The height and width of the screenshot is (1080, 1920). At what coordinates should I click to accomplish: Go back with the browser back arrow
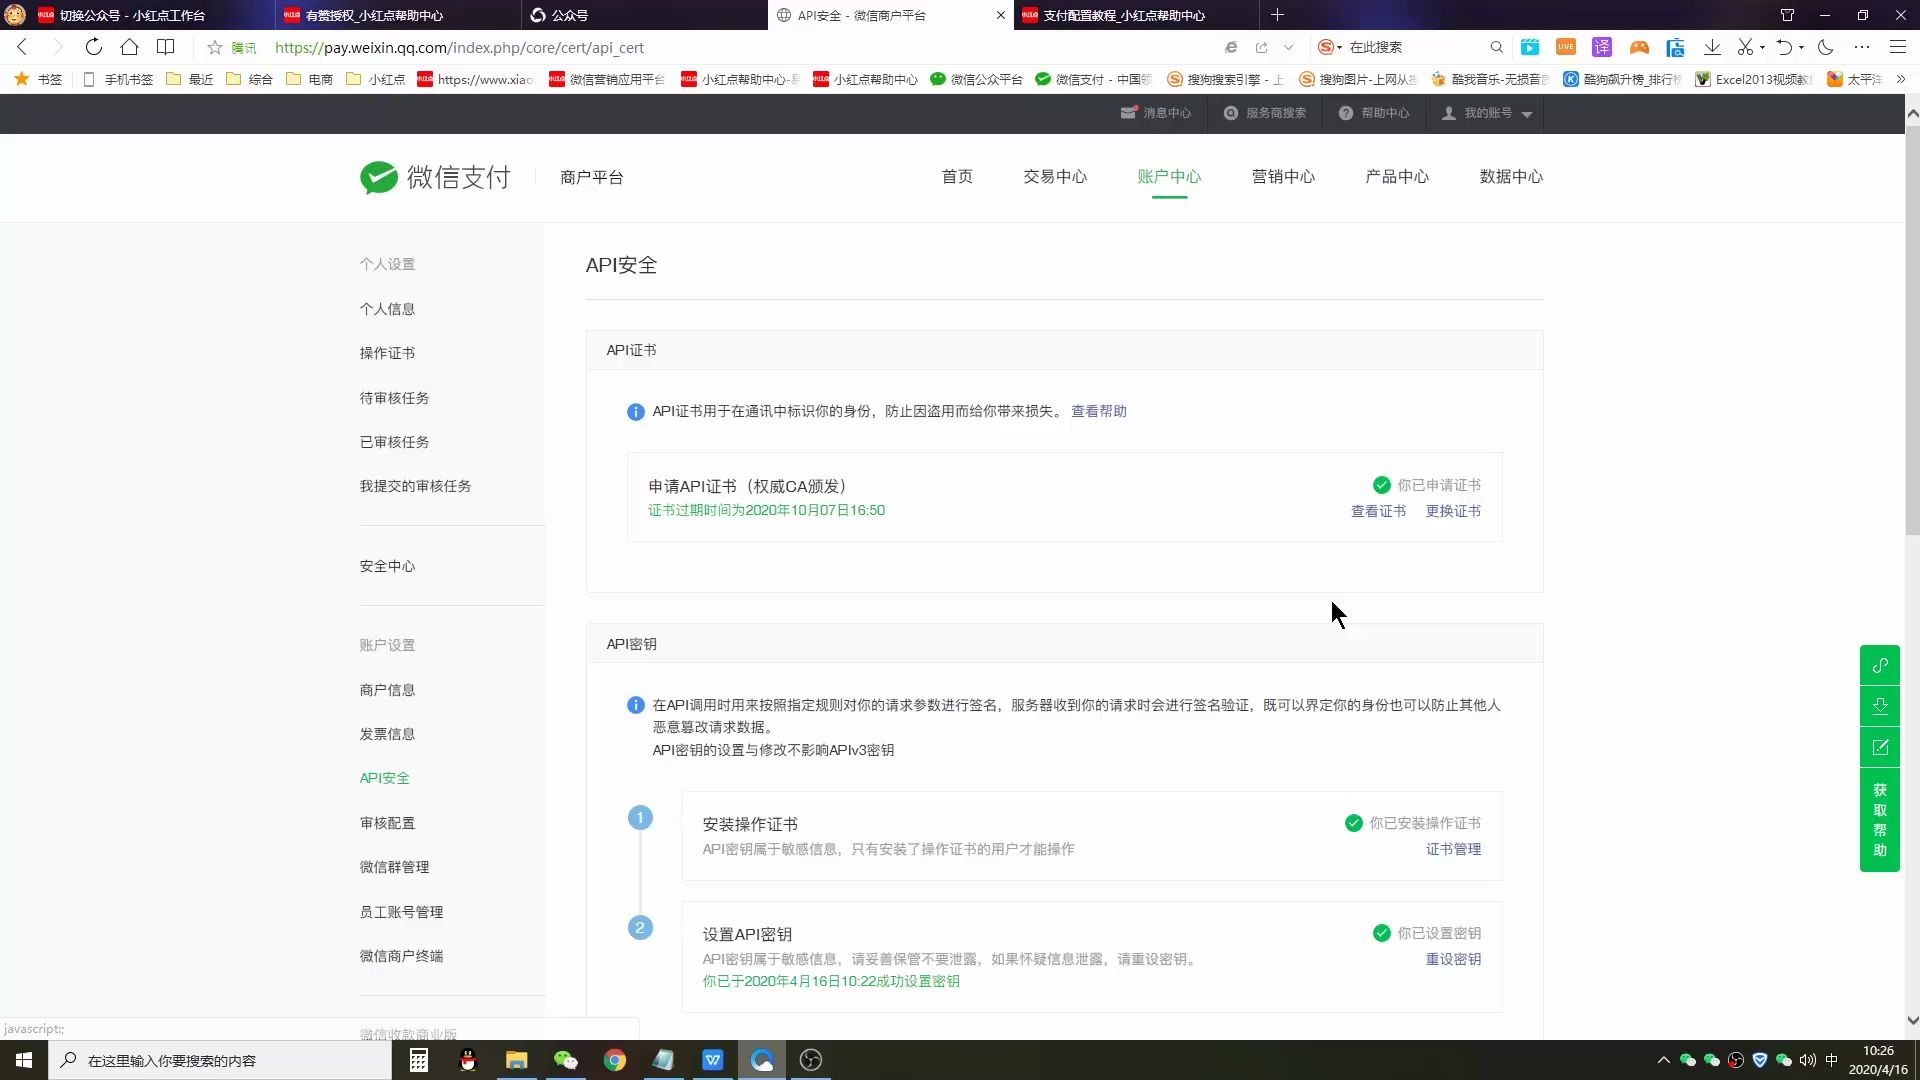[x=22, y=47]
